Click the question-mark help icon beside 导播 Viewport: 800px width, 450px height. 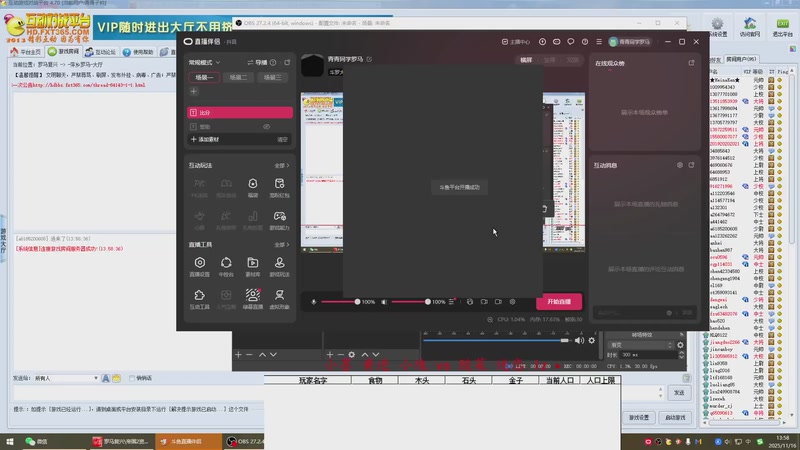point(273,62)
